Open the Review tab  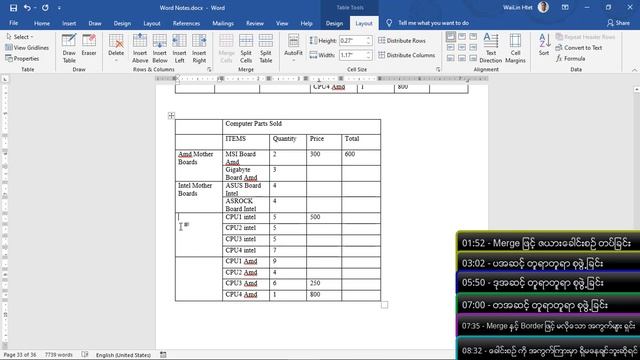[255, 23]
